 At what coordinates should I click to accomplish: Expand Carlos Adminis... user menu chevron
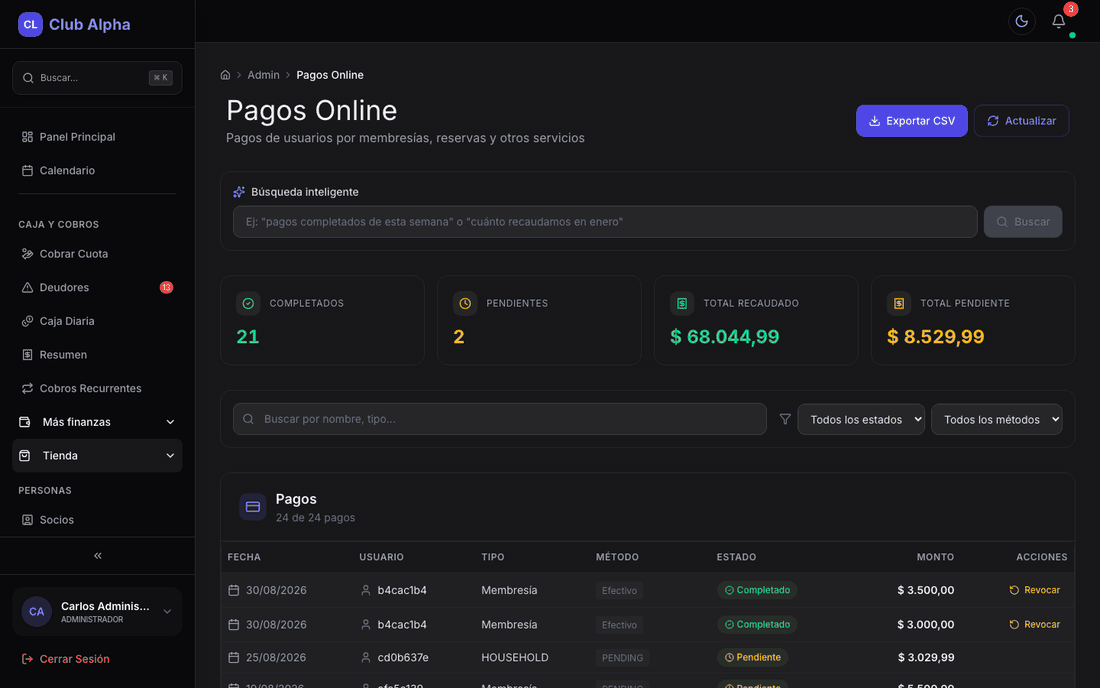[x=167, y=612]
